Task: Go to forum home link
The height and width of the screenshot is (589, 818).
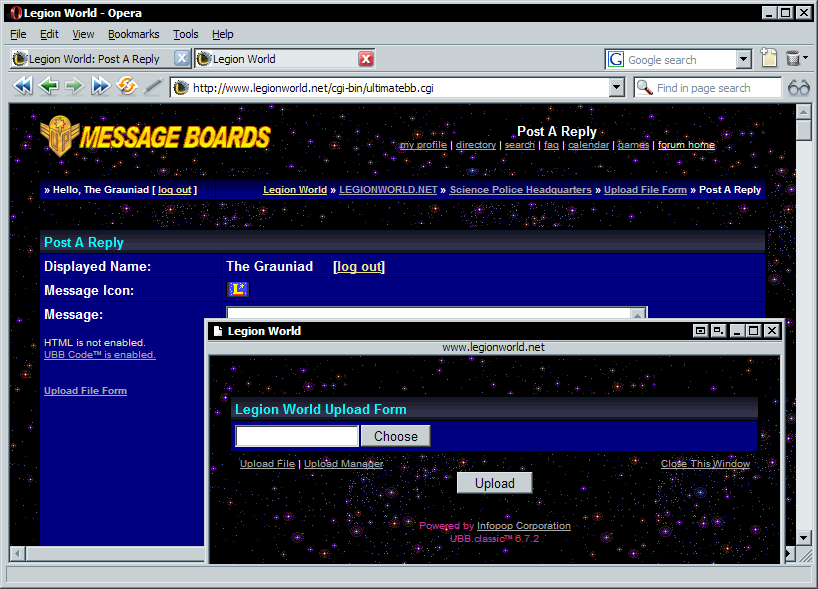Action: [x=686, y=145]
